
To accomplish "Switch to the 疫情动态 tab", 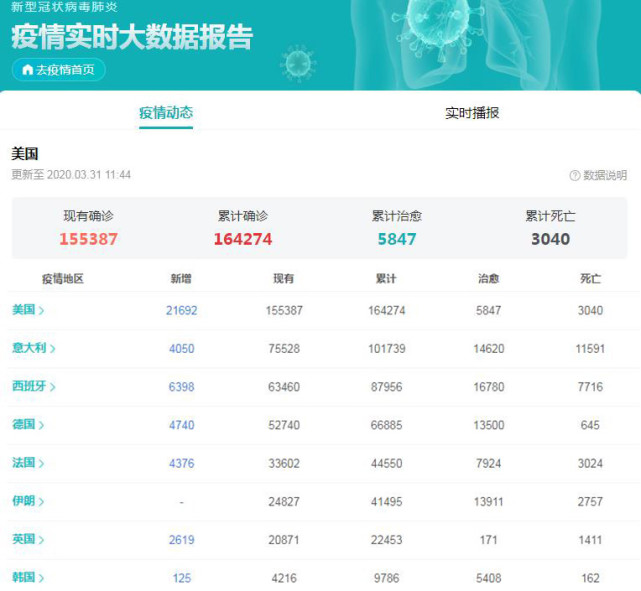I will click(166, 113).
